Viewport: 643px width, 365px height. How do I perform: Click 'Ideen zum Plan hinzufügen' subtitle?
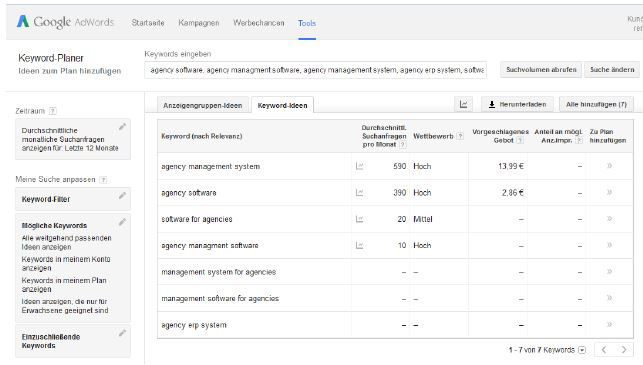pos(70,71)
